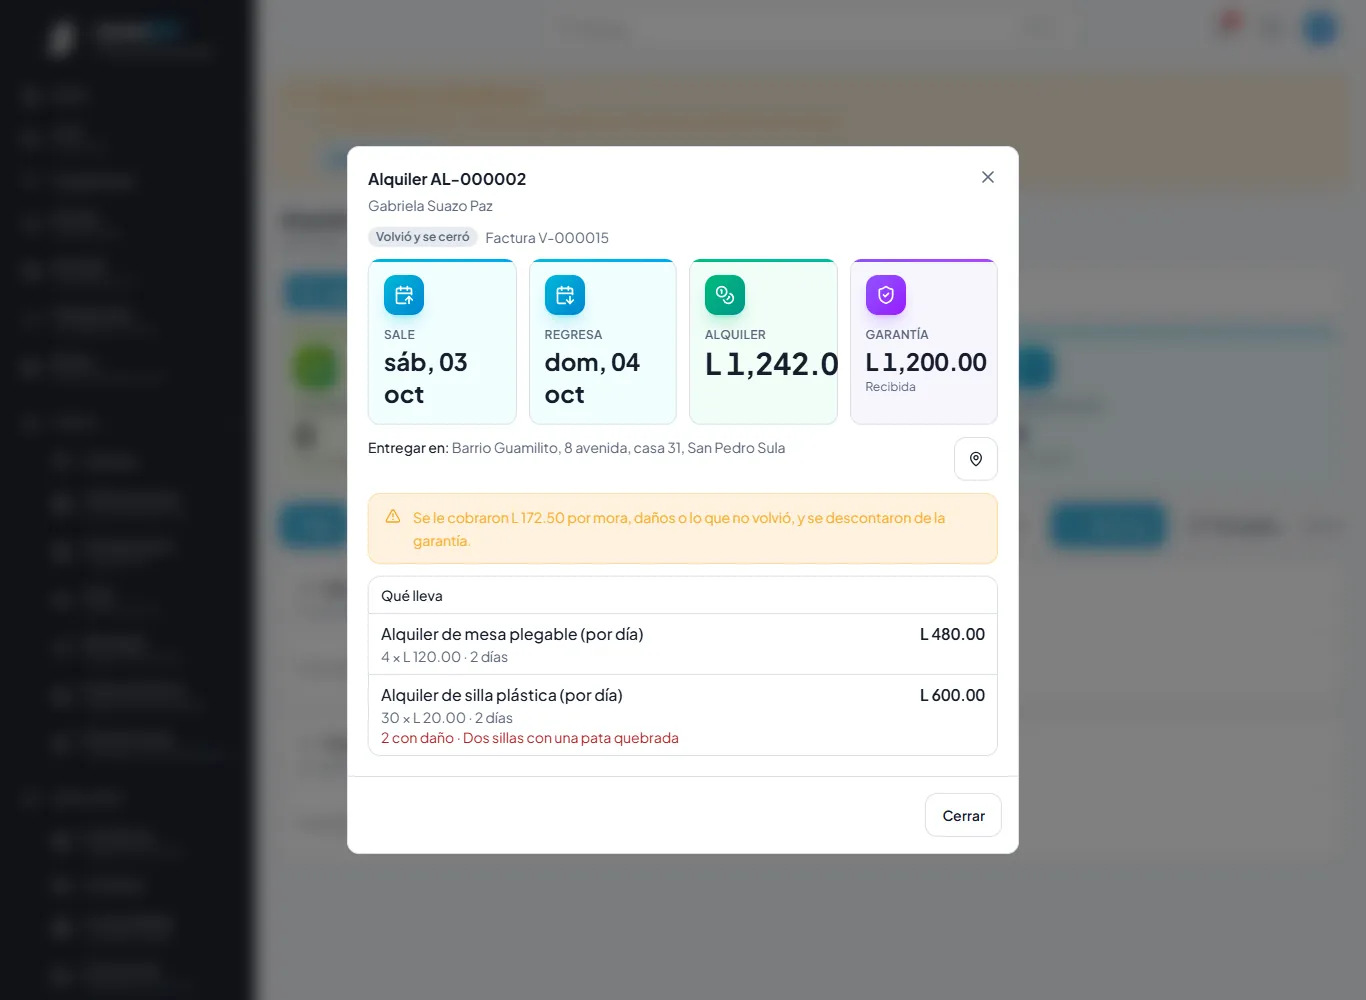
Task: Open the delivery address map pin
Action: point(976,459)
